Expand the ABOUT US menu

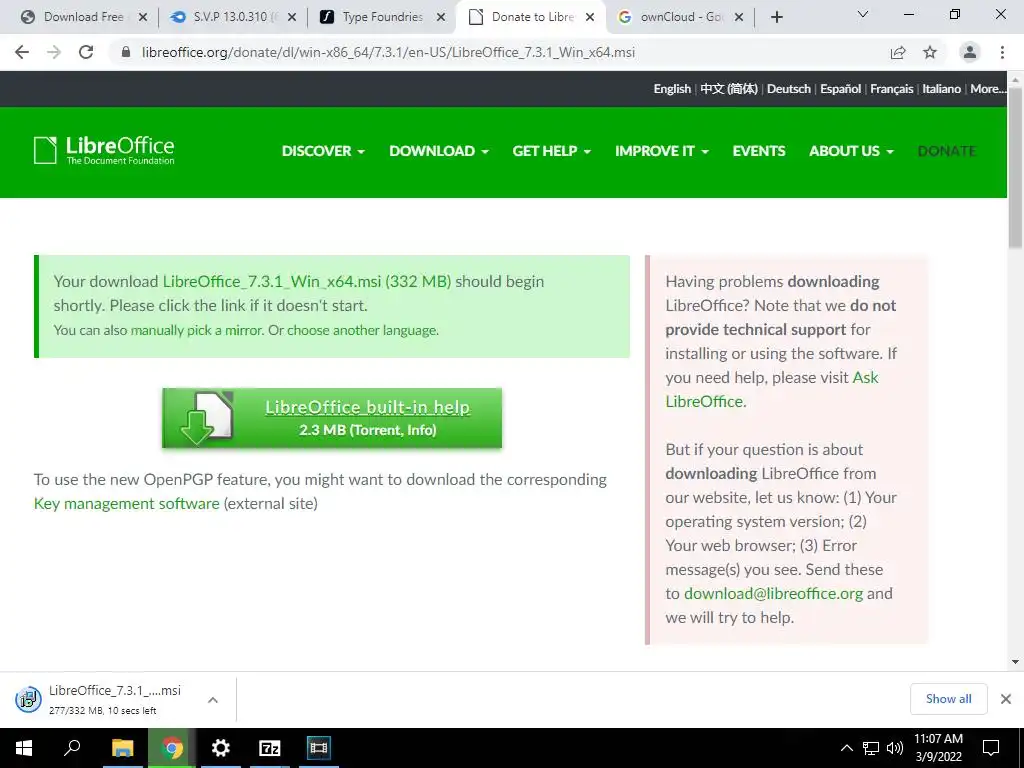pyautogui.click(x=852, y=151)
